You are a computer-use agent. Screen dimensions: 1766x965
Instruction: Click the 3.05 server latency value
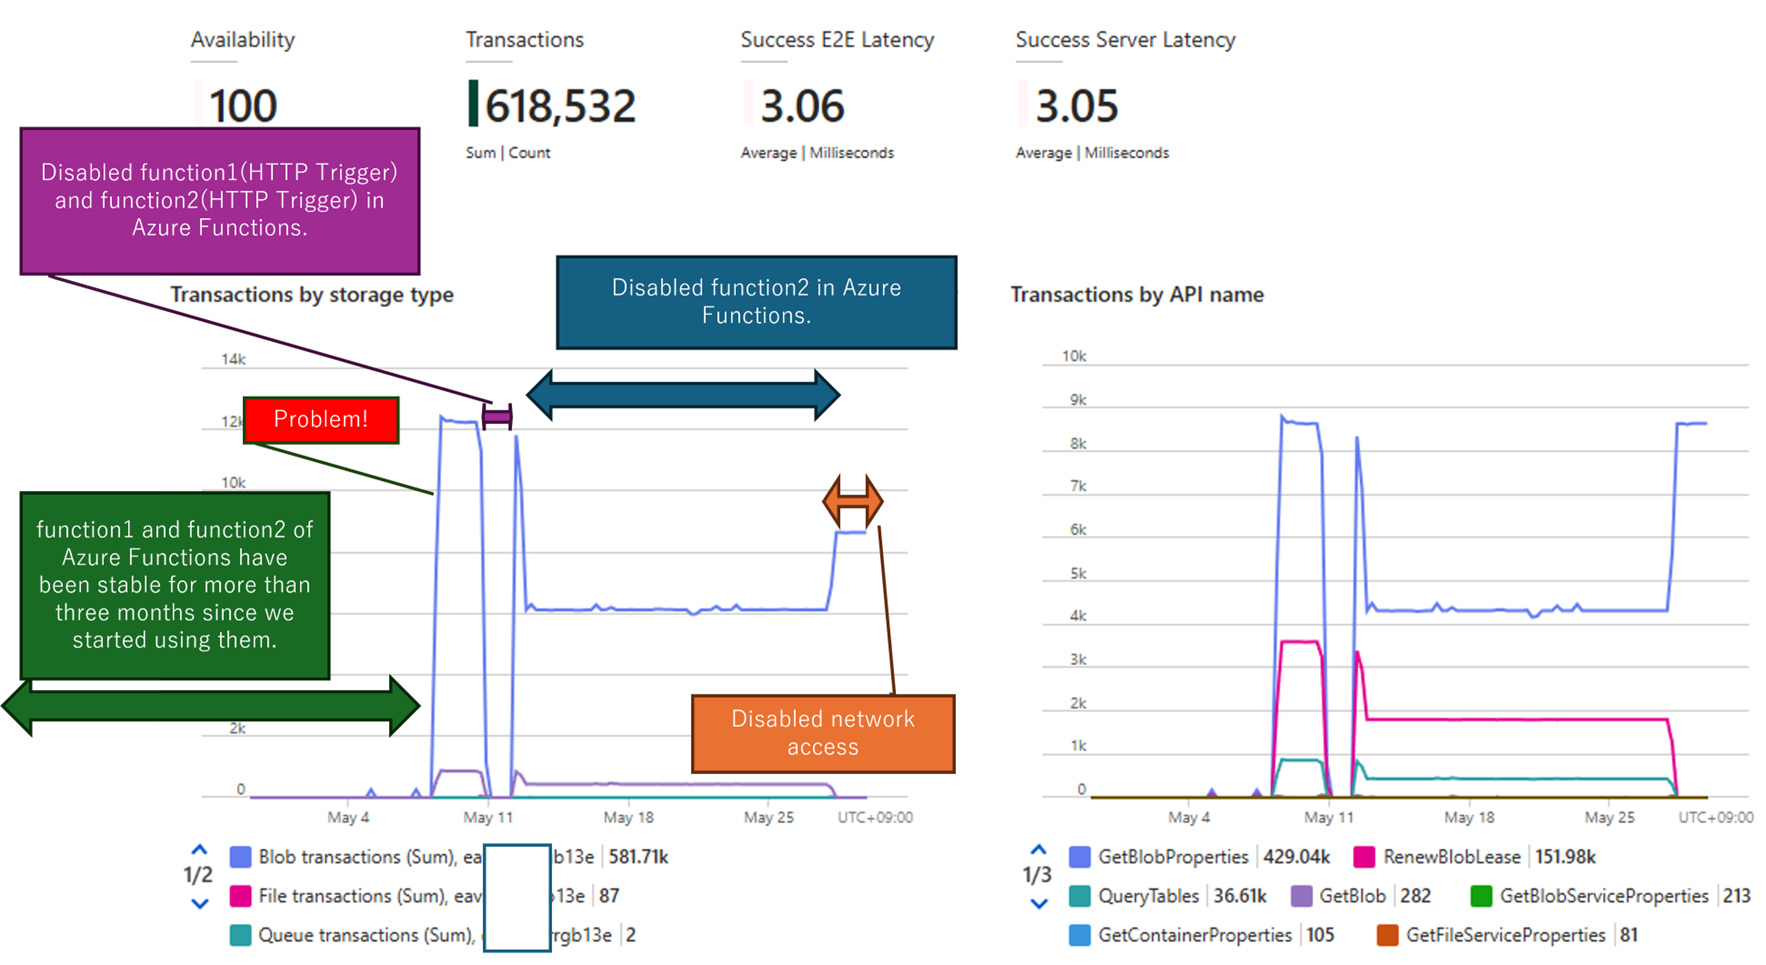[x=1076, y=106]
